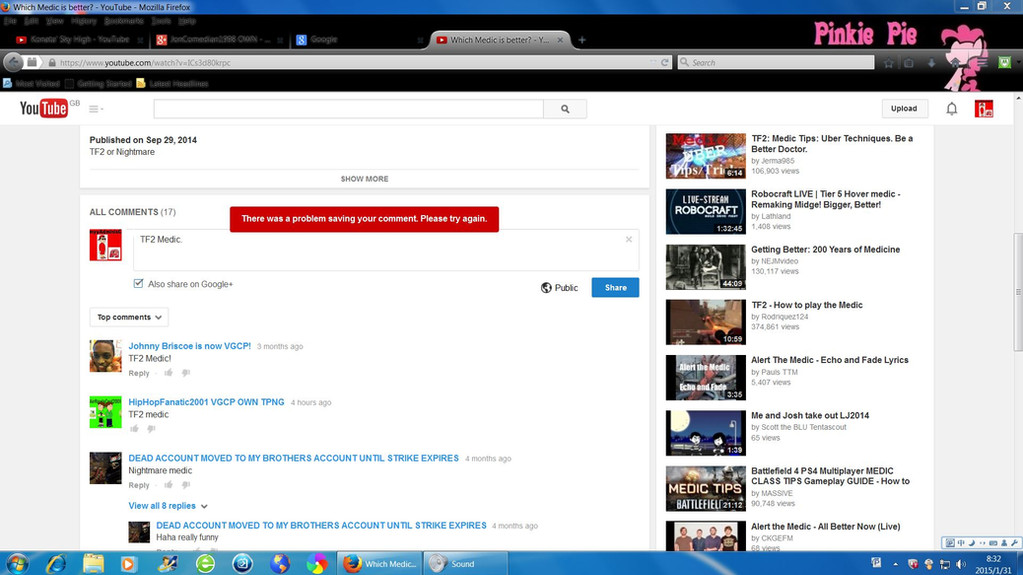The height and width of the screenshot is (575, 1023).
Task: Open the first DEAD ACCOUNT MOVED commenter link
Action: [294, 458]
